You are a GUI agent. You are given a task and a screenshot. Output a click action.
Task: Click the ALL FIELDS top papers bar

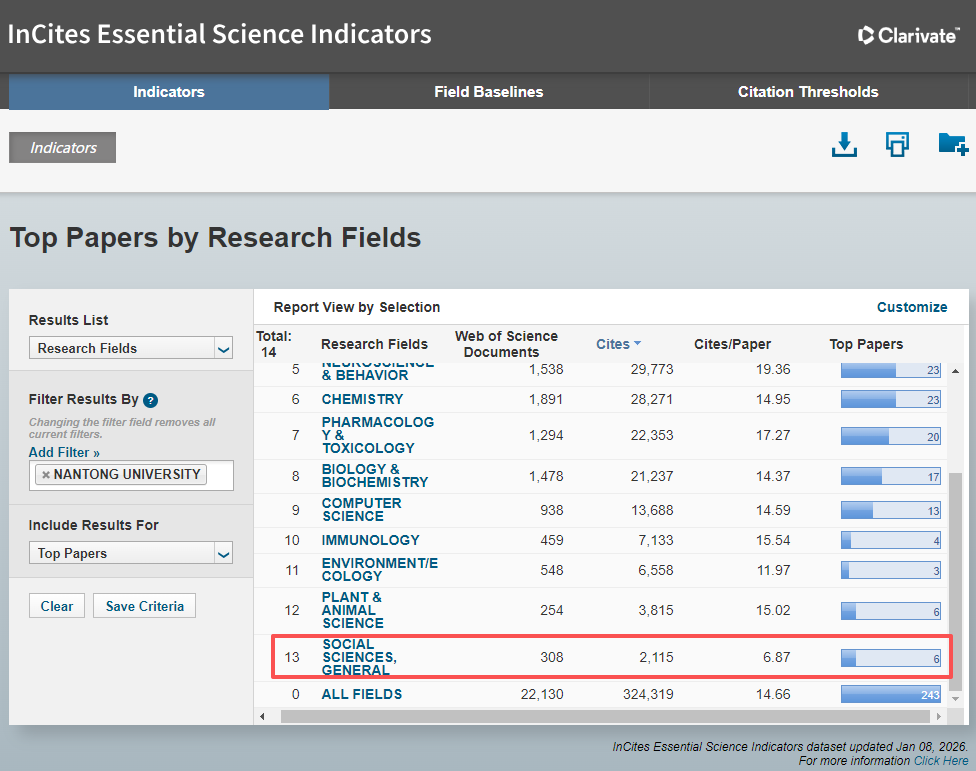coord(890,694)
